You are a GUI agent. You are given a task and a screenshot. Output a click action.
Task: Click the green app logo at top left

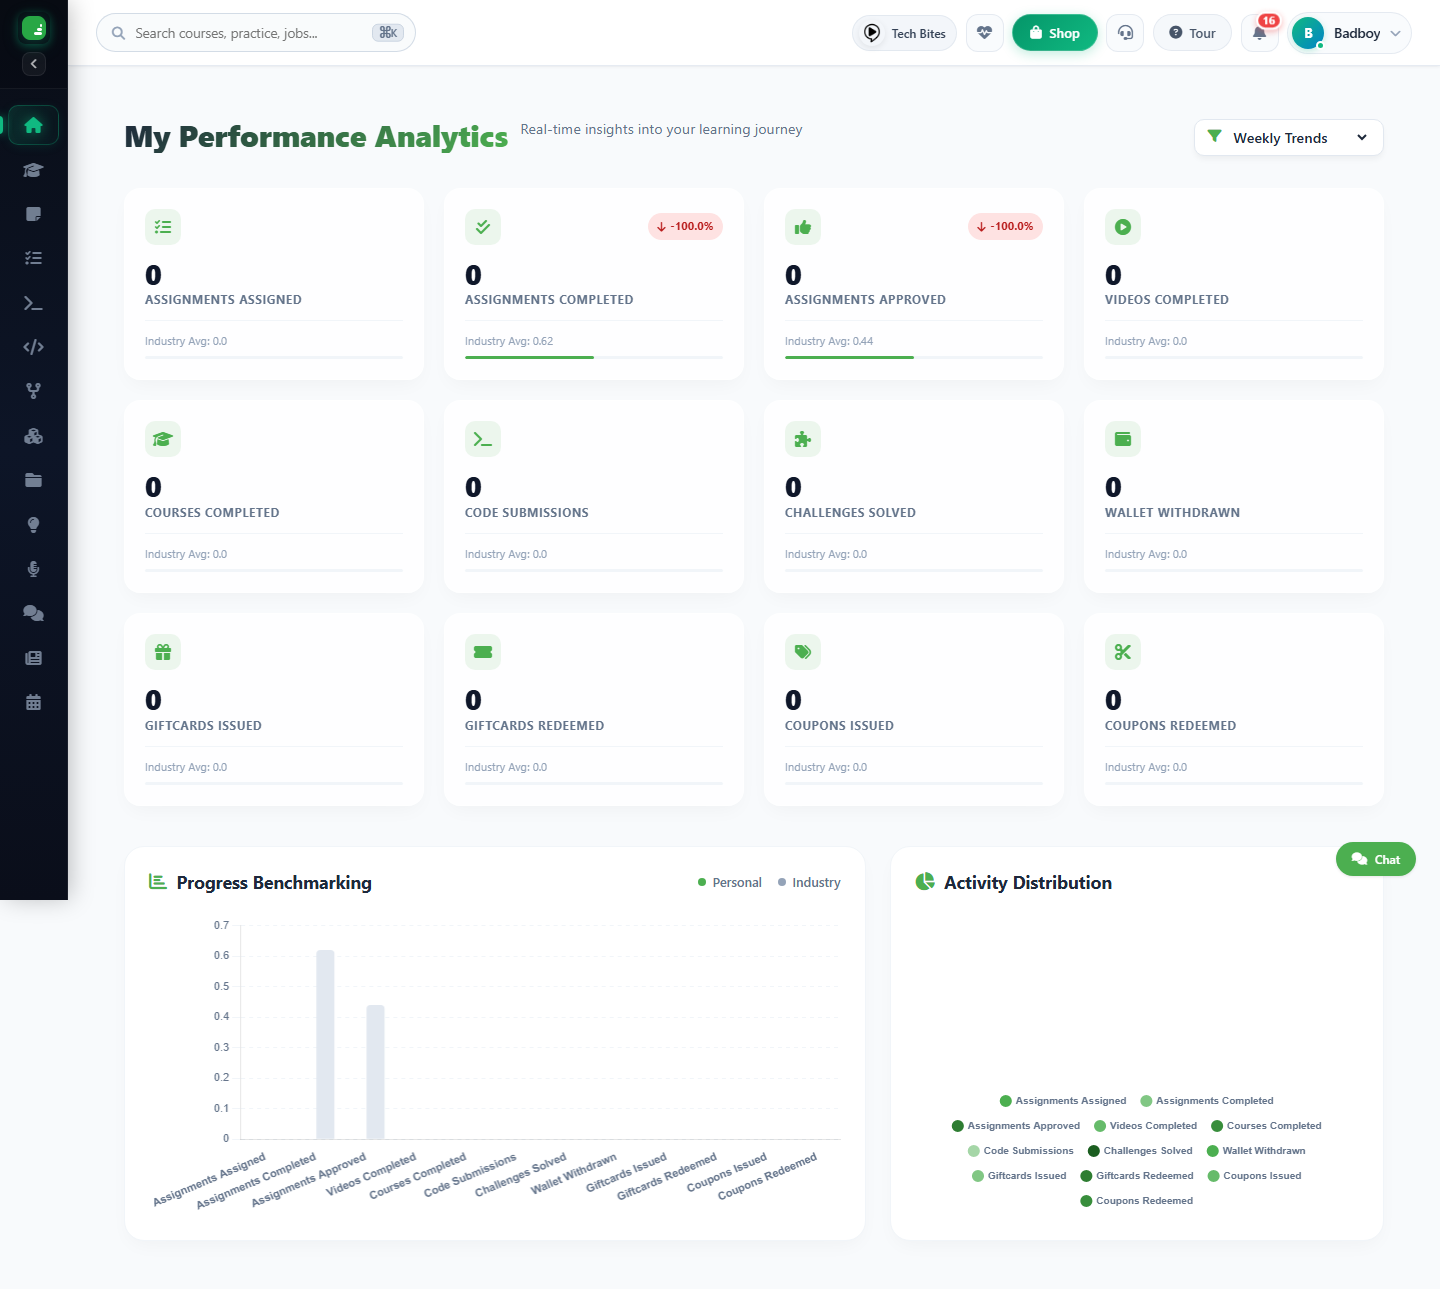pyautogui.click(x=34, y=28)
